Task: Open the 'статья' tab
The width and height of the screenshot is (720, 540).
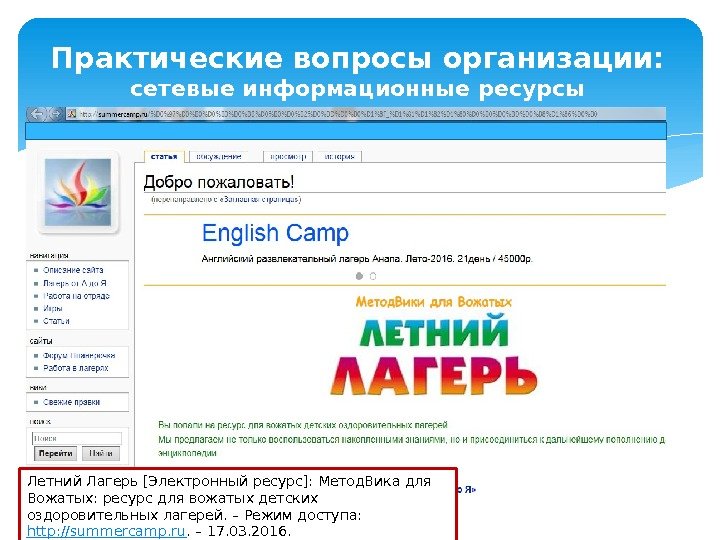Action: point(164,157)
